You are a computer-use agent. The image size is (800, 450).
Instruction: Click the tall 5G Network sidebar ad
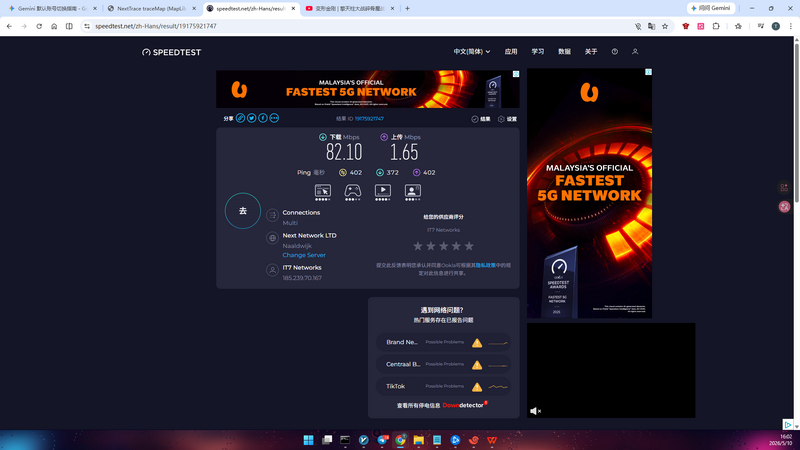(x=589, y=193)
